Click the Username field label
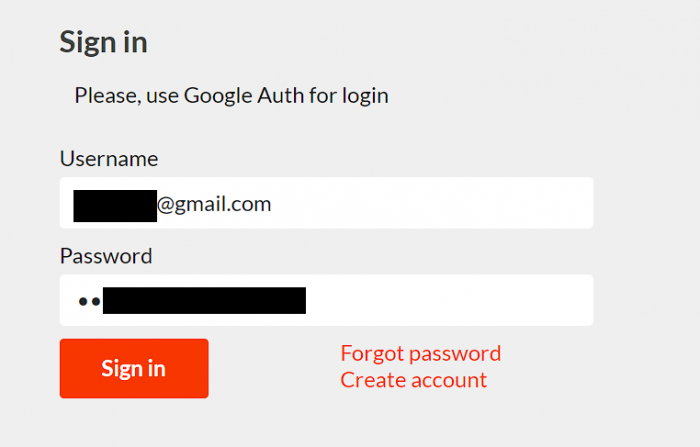The image size is (700, 447). [109, 158]
